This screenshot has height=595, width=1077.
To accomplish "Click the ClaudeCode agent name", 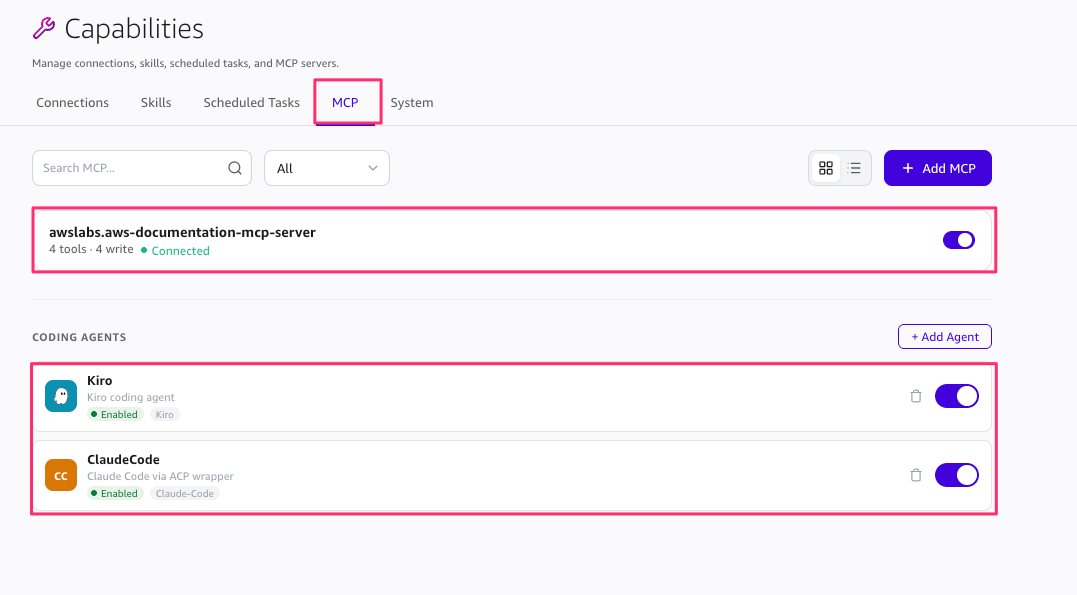I will [x=123, y=460].
